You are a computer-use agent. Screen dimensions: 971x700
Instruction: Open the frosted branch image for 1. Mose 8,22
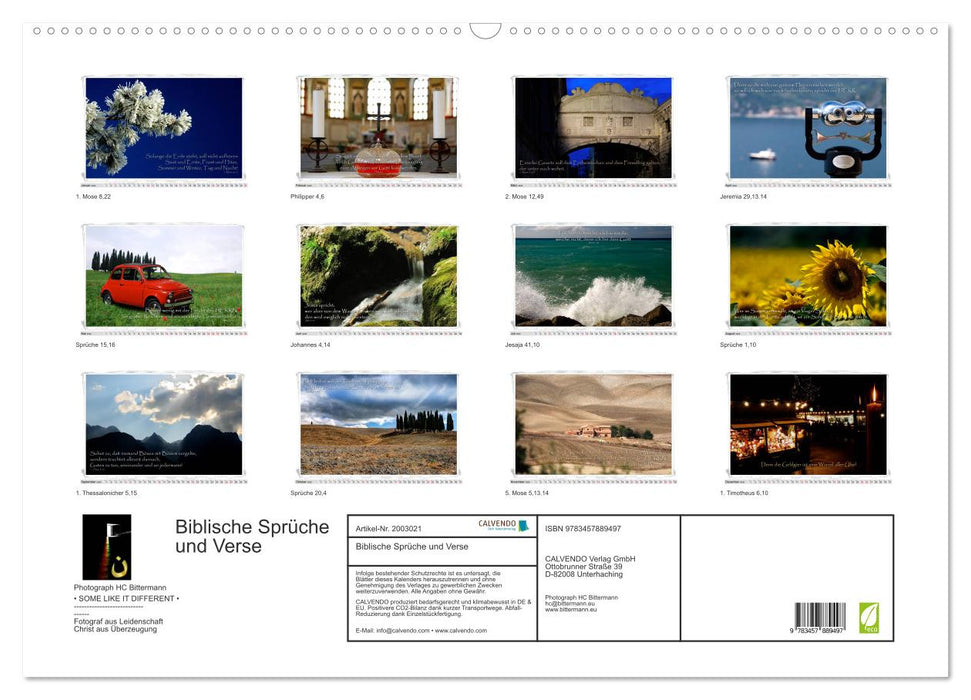point(164,128)
